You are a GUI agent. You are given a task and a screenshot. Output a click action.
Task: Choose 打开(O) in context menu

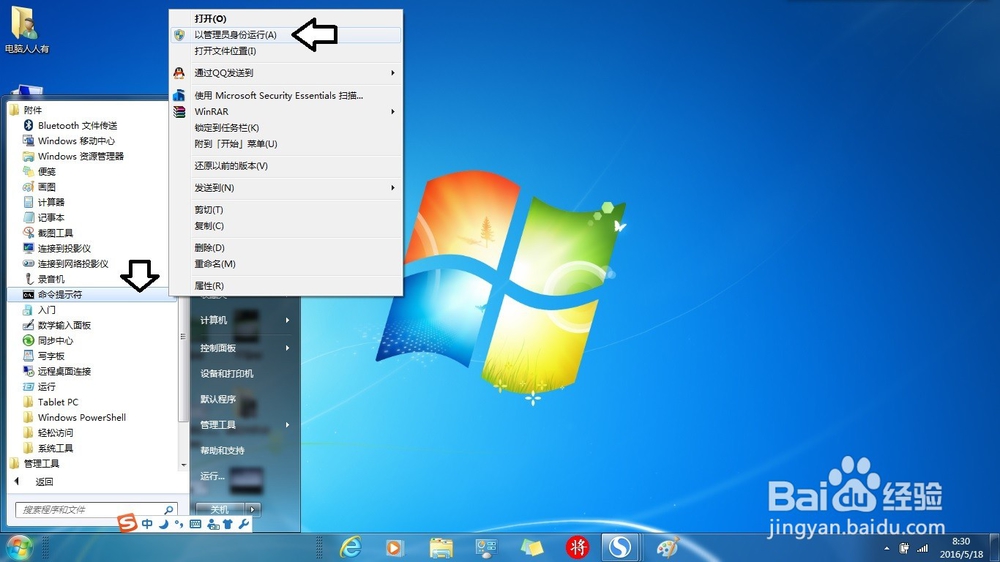286,18
